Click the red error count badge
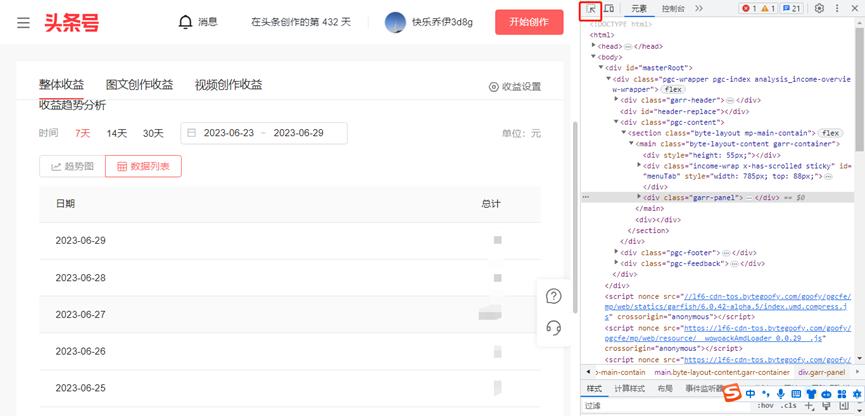Viewport: 865px width, 416px height. point(749,8)
